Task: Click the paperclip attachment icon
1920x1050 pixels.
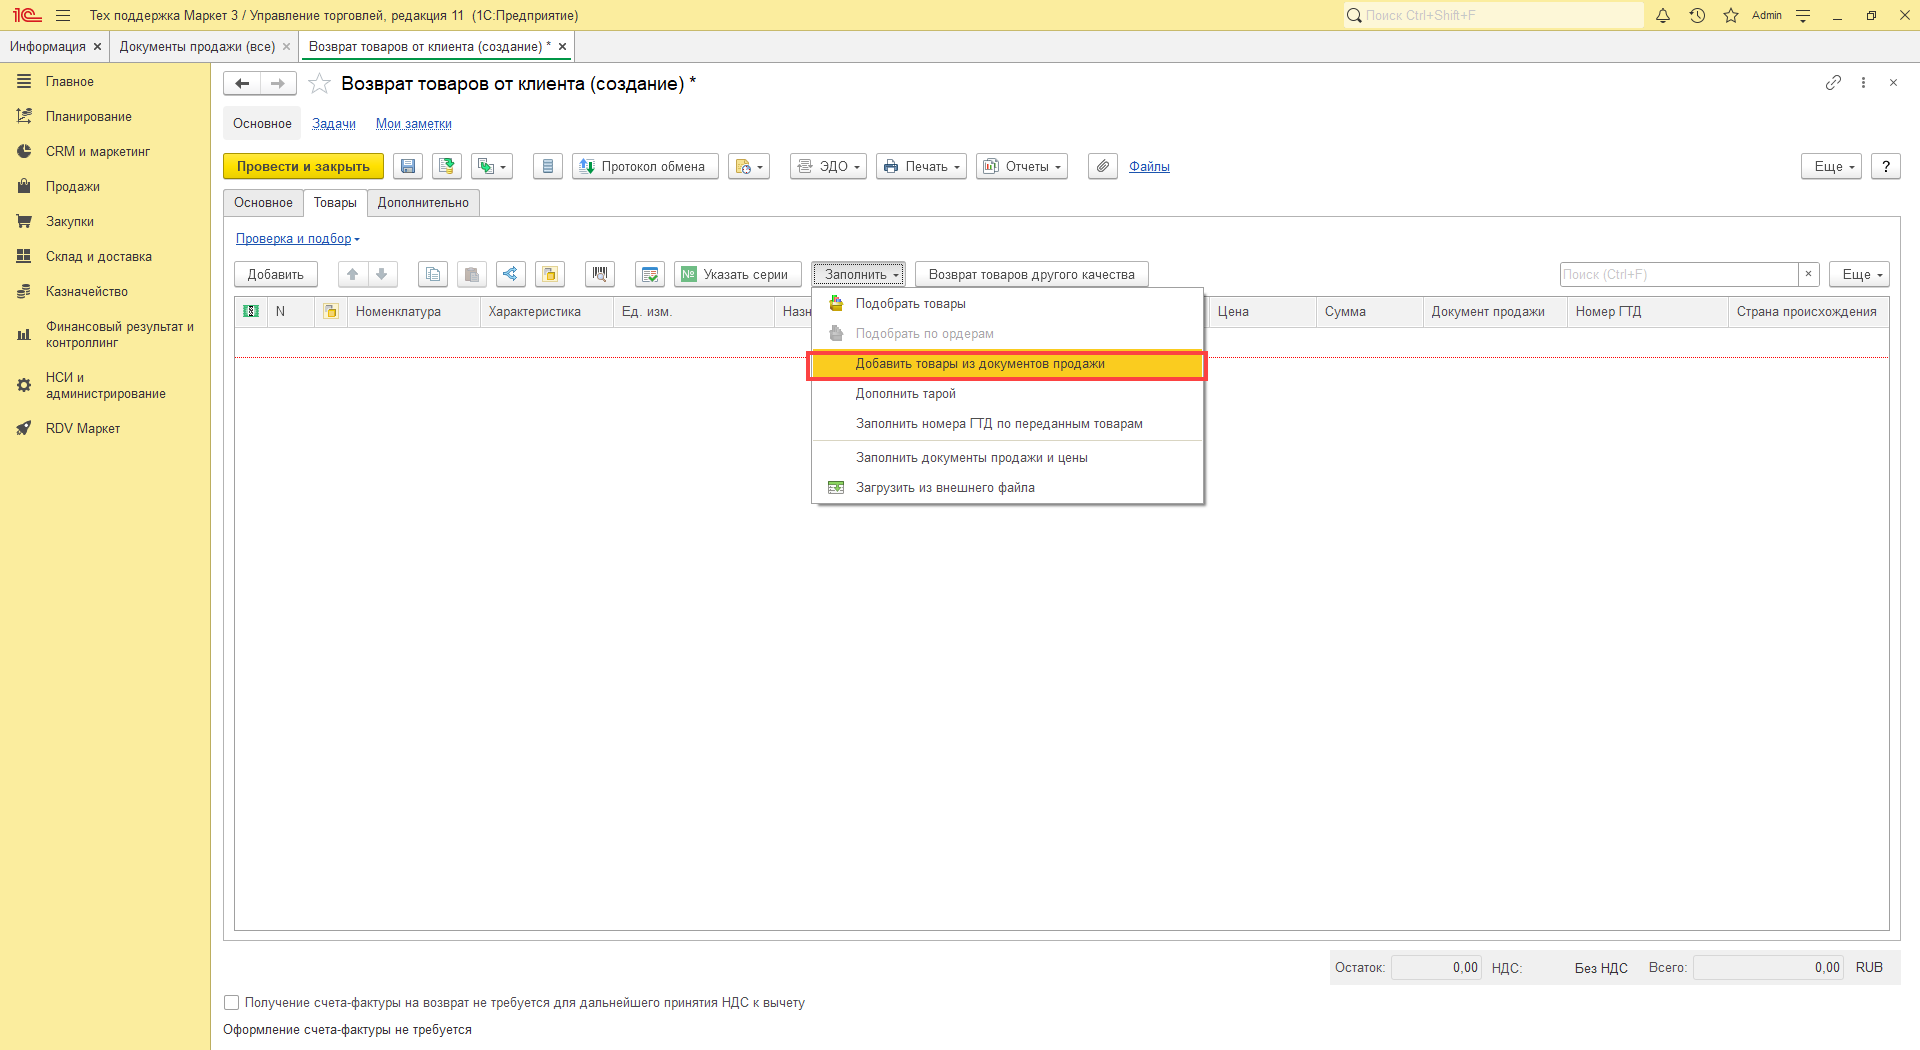Action: tap(1102, 167)
